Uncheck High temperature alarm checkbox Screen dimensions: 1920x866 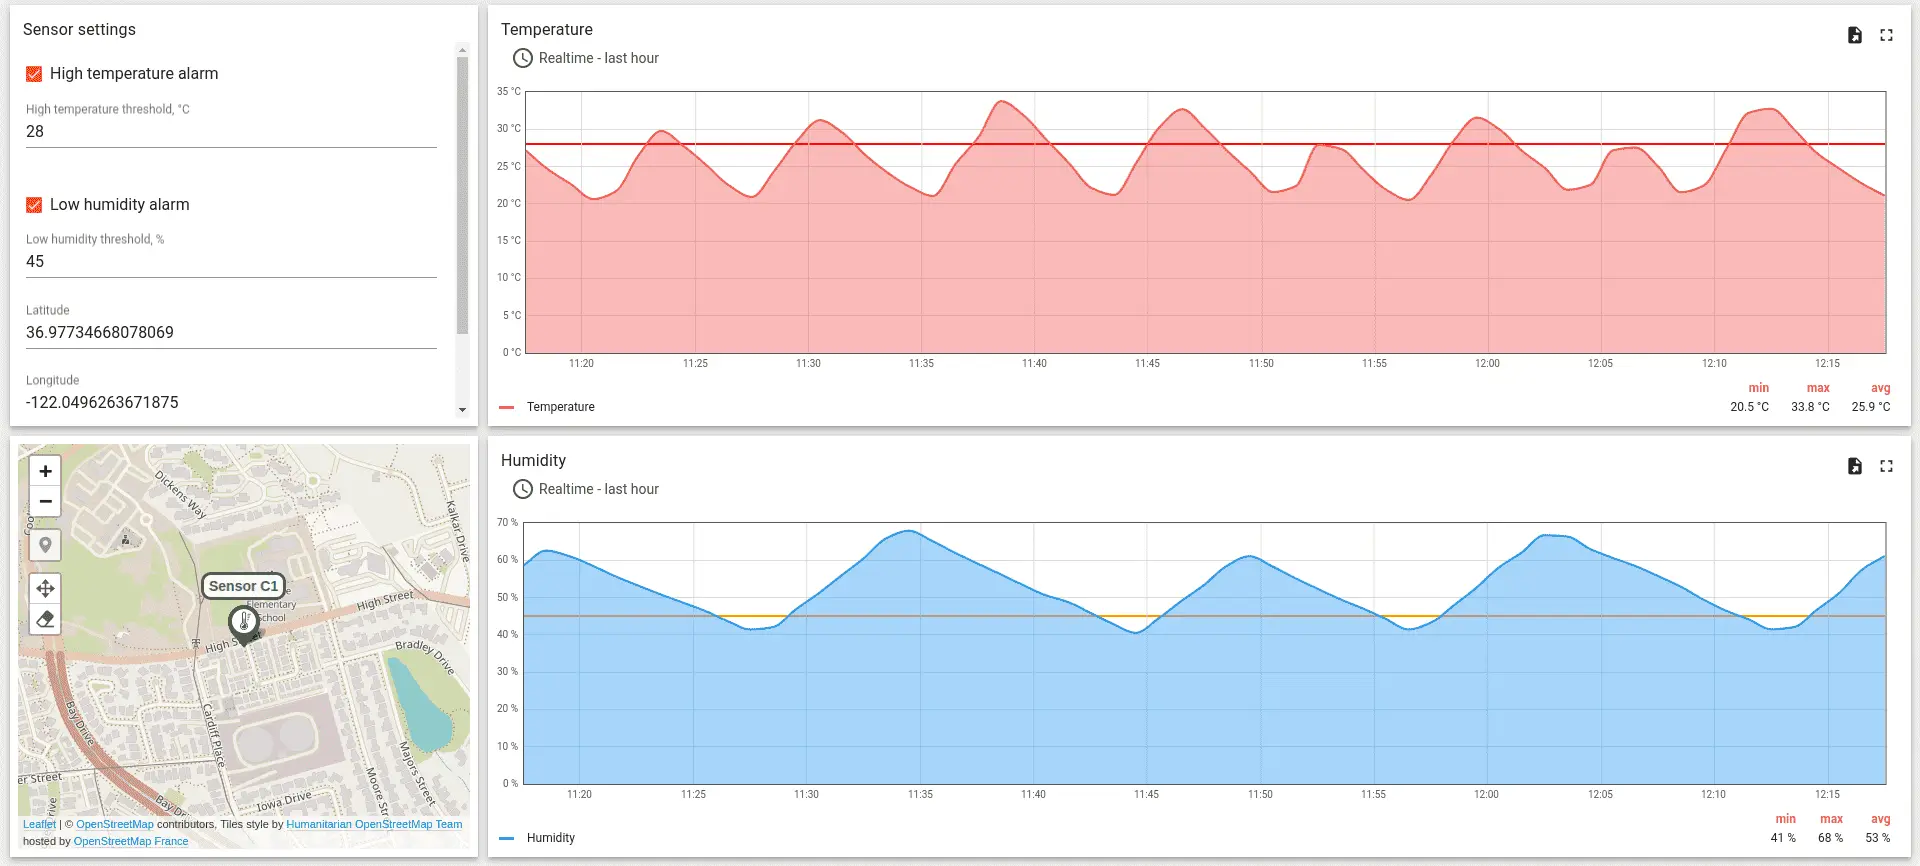(x=34, y=74)
